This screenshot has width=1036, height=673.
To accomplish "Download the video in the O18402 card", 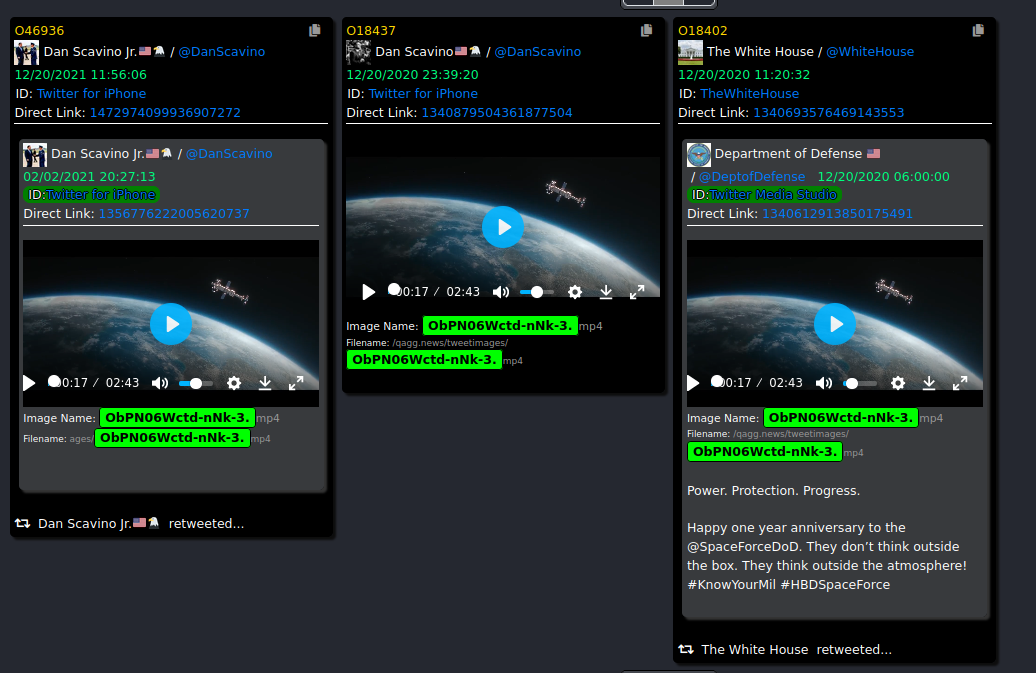I will coord(929,383).
